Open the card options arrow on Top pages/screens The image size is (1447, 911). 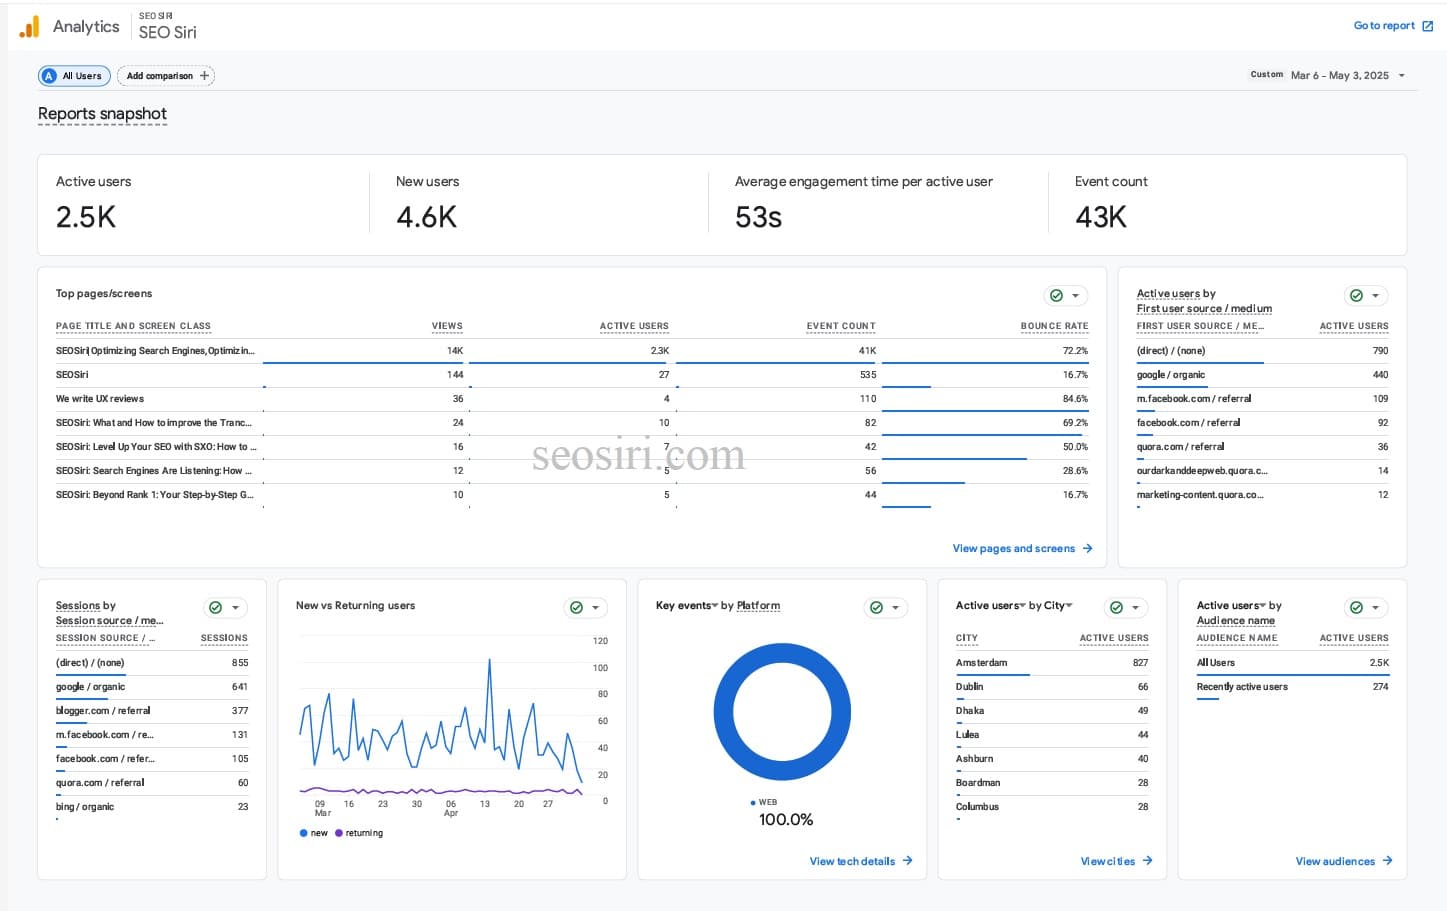coord(1077,295)
